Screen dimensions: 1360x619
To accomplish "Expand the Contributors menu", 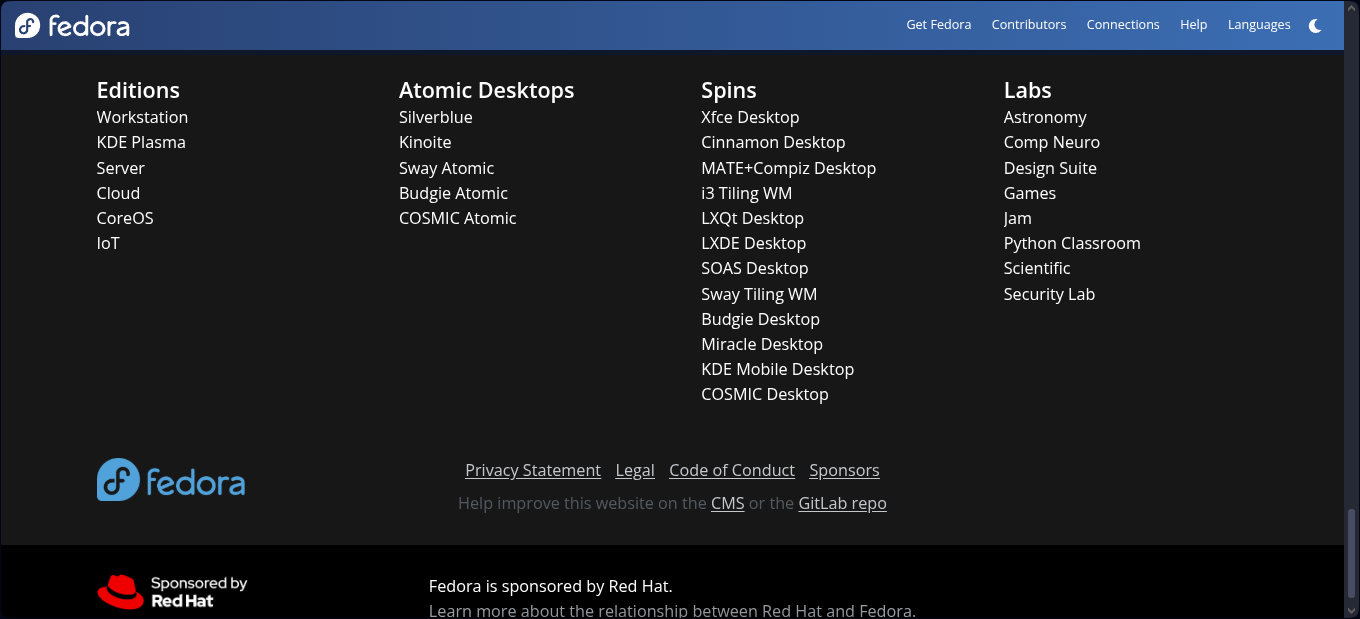I will coord(1028,25).
